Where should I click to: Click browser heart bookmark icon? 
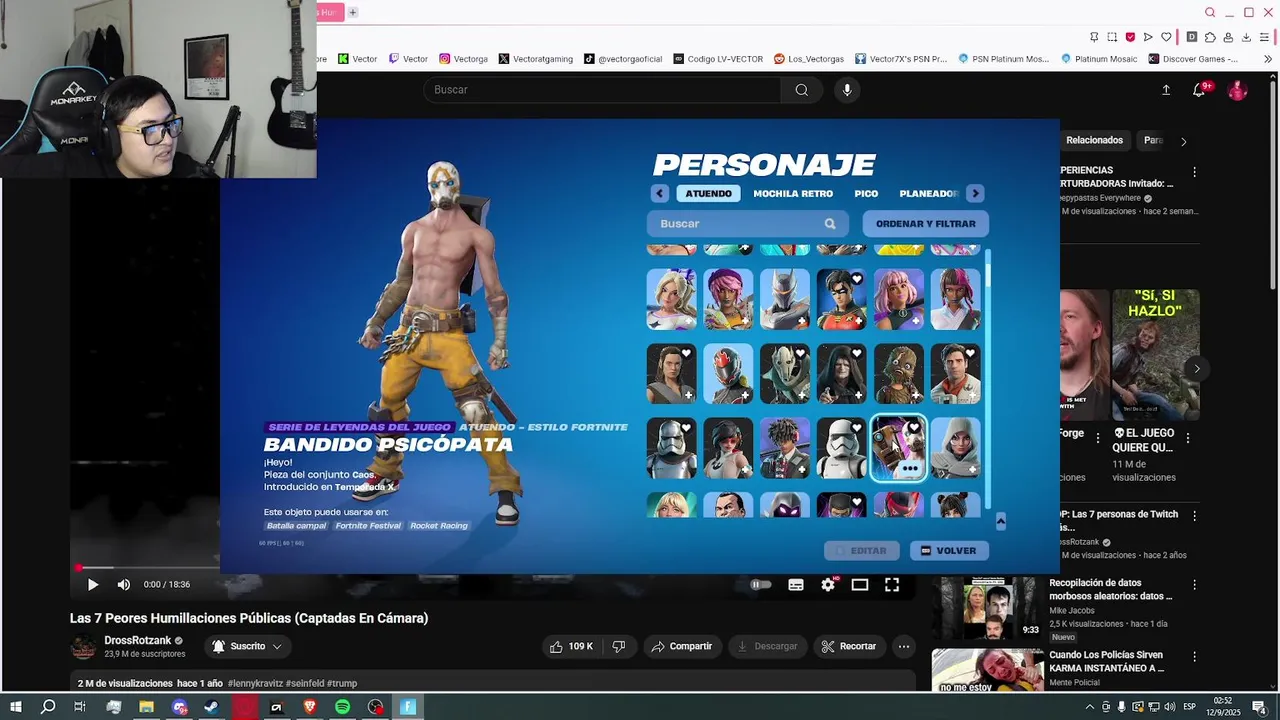pos(1166,37)
